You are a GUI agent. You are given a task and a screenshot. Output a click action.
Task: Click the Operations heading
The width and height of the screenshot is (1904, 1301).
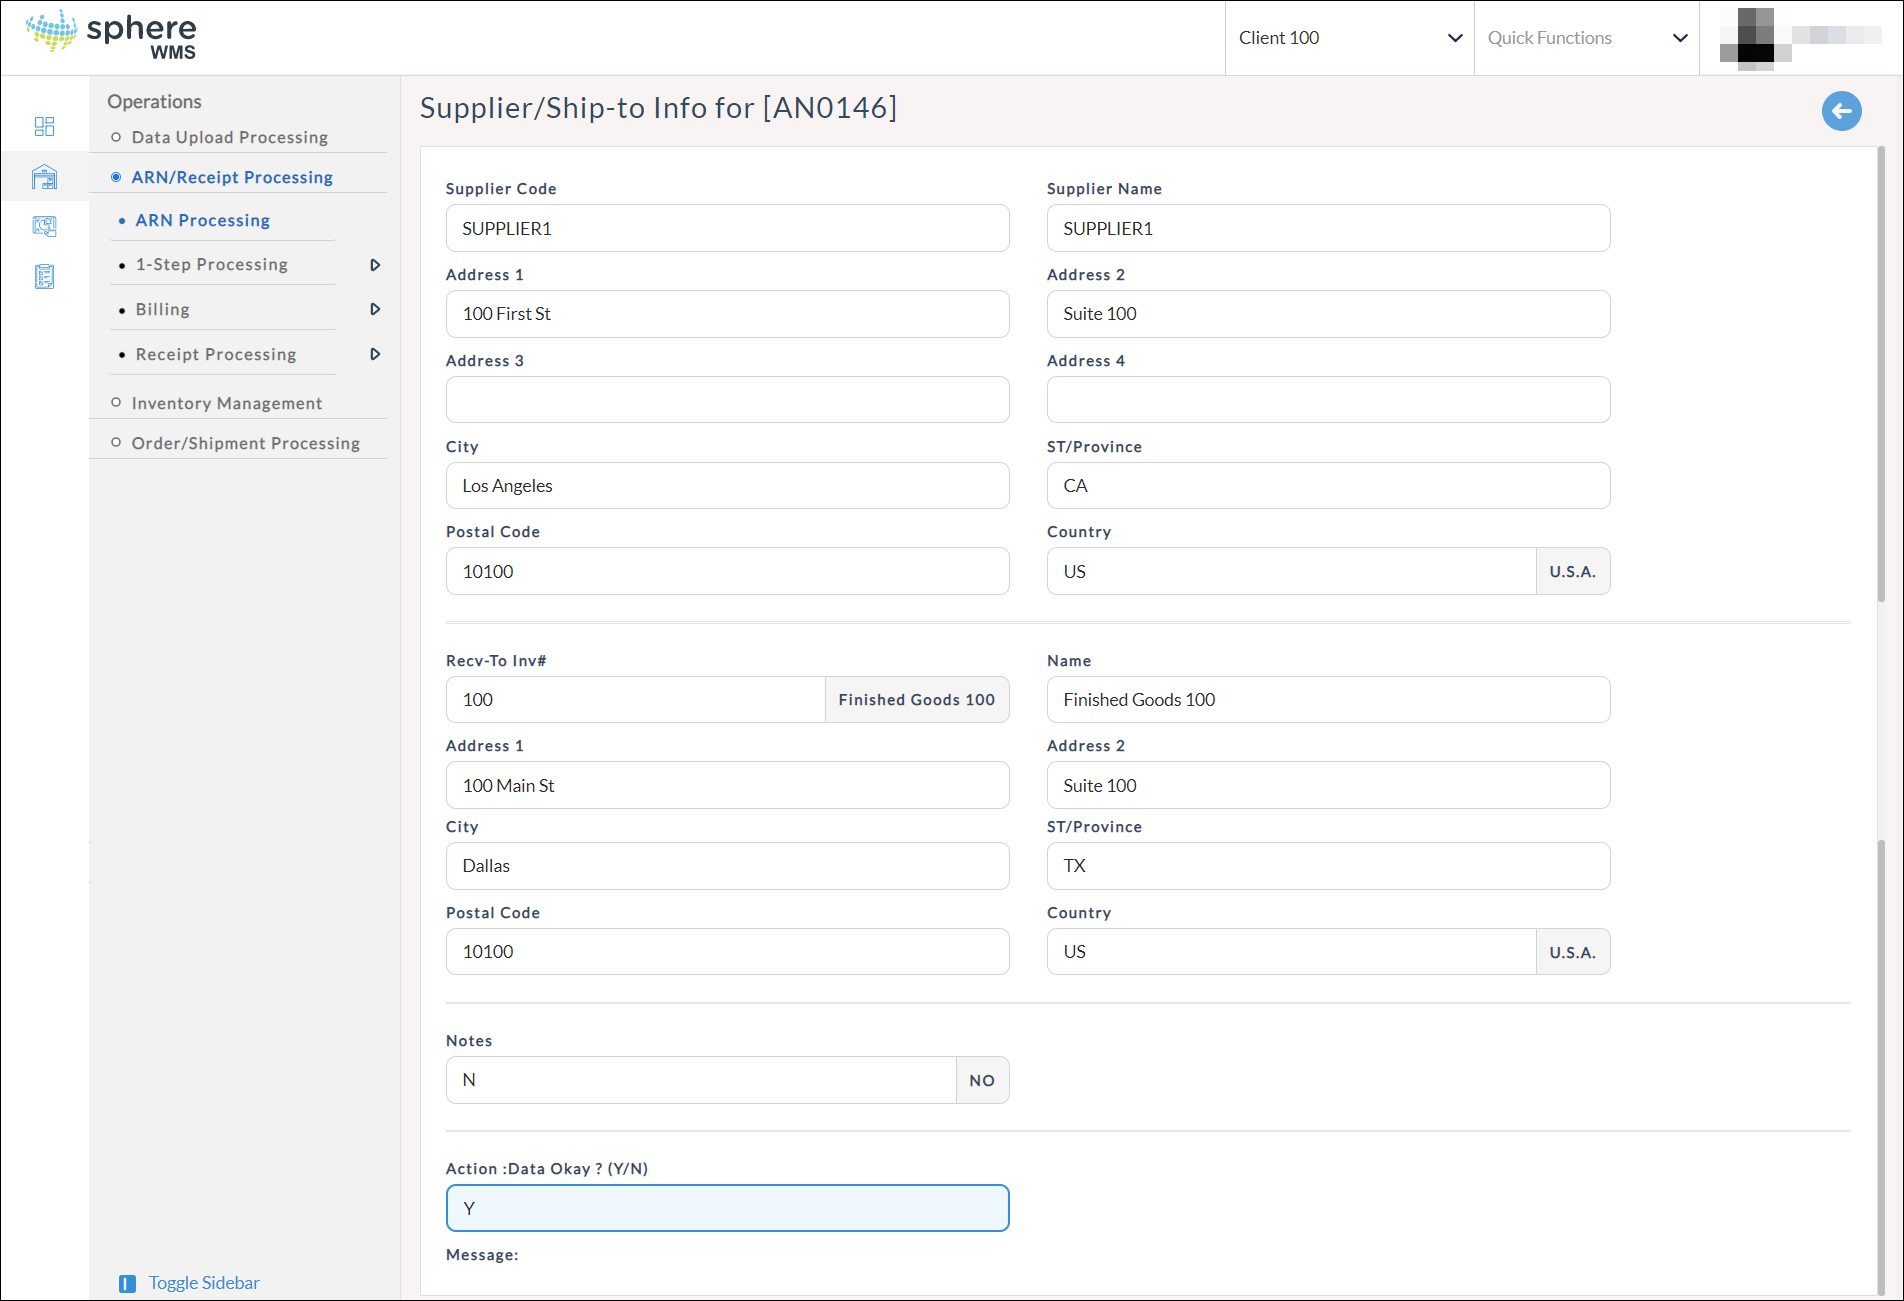[154, 101]
